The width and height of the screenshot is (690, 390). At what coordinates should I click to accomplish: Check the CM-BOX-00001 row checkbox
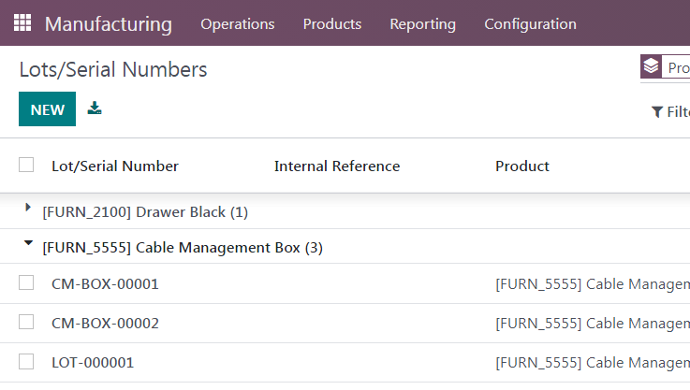tap(26, 283)
